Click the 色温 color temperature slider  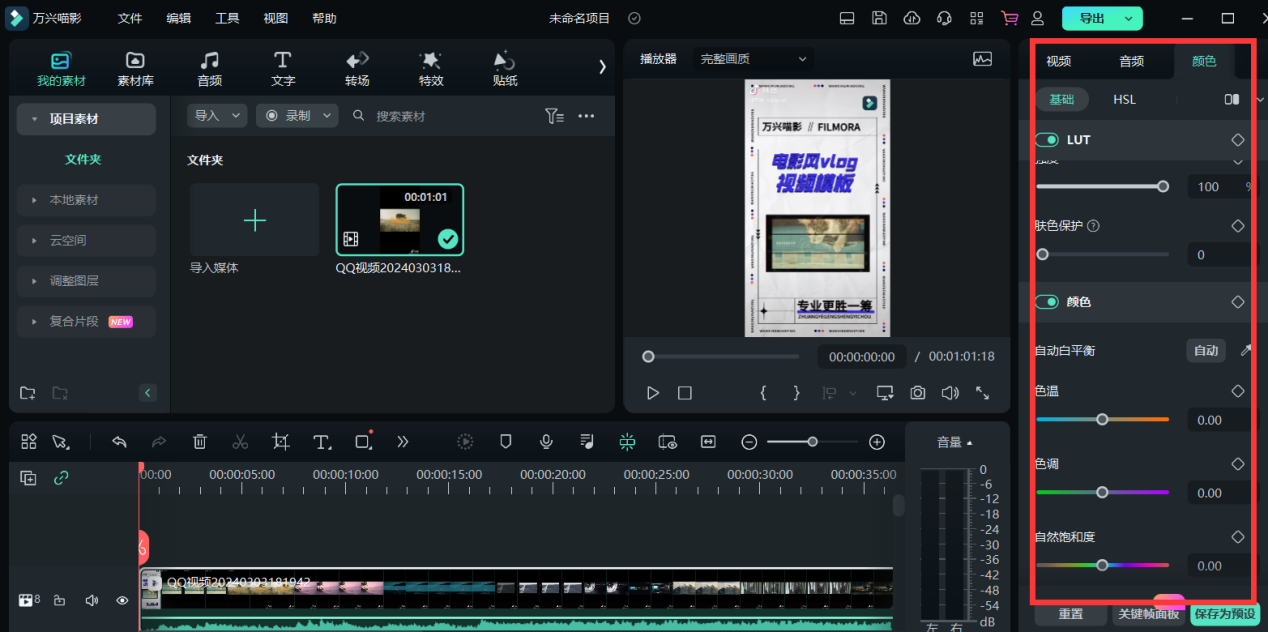(x=1102, y=420)
